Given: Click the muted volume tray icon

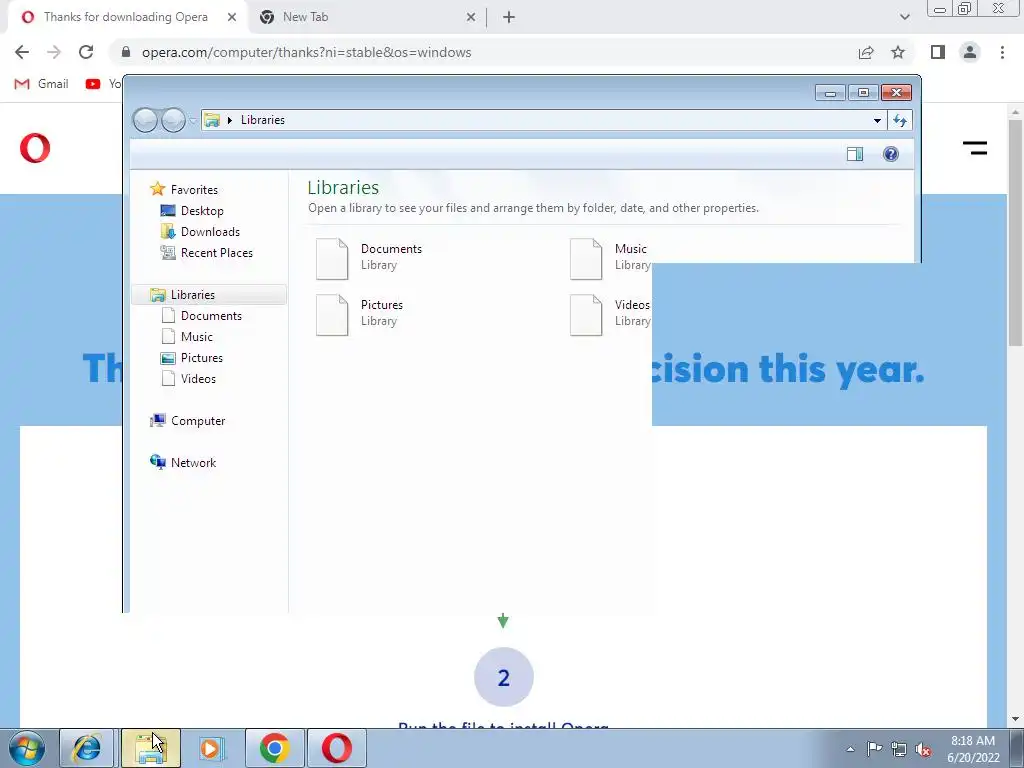Looking at the screenshot, I should pyautogui.click(x=923, y=750).
